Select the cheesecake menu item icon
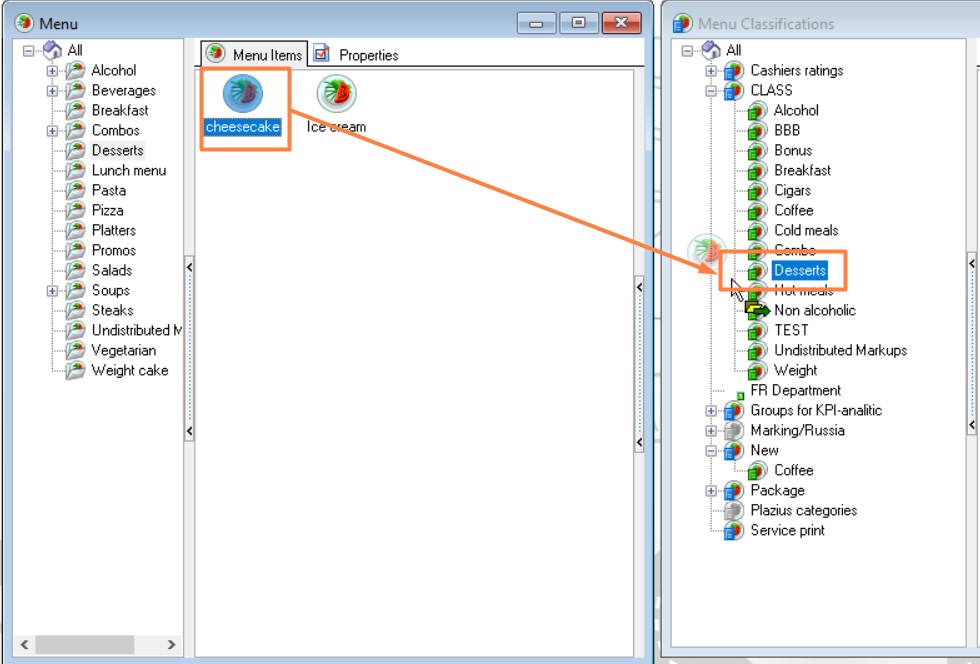 click(x=242, y=93)
